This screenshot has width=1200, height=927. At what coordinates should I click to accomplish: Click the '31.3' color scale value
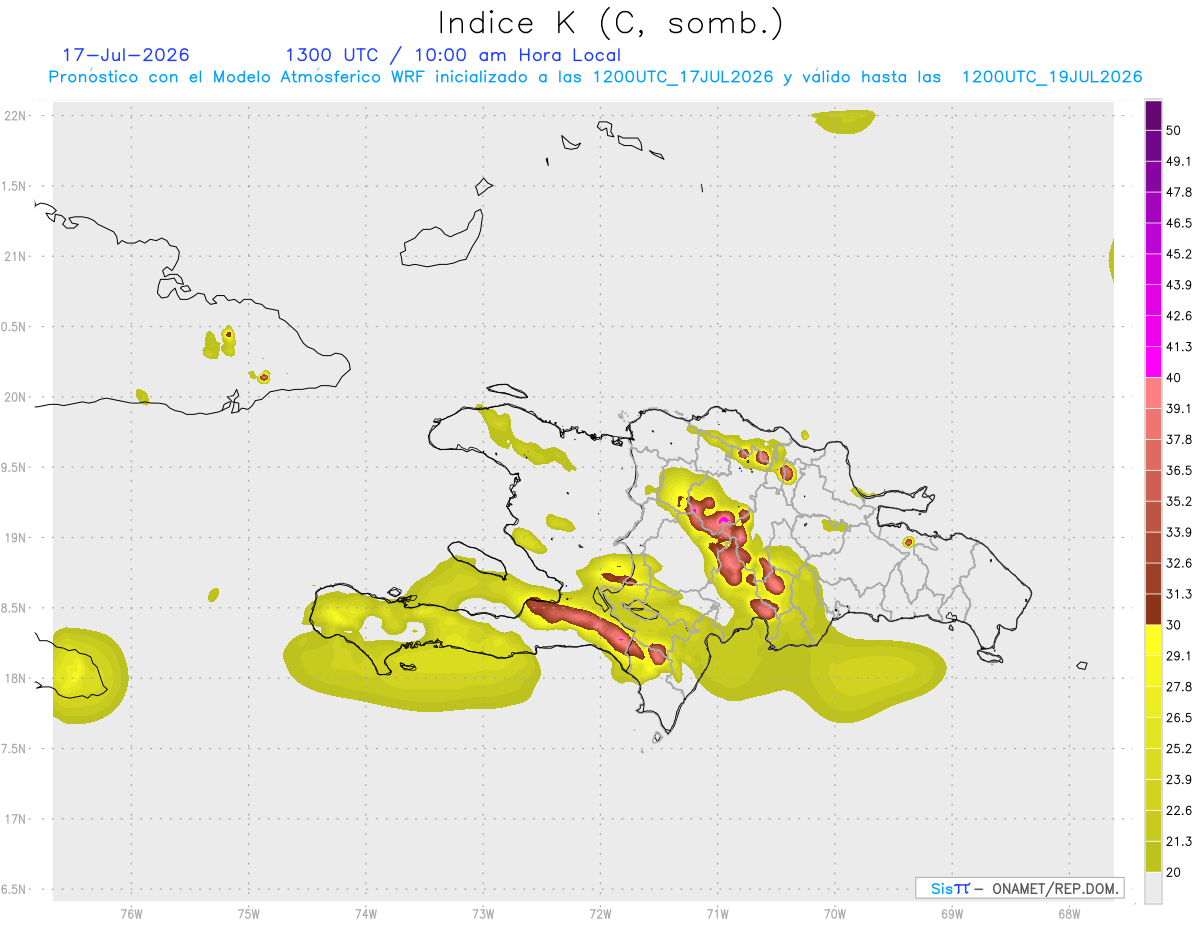(1179, 594)
